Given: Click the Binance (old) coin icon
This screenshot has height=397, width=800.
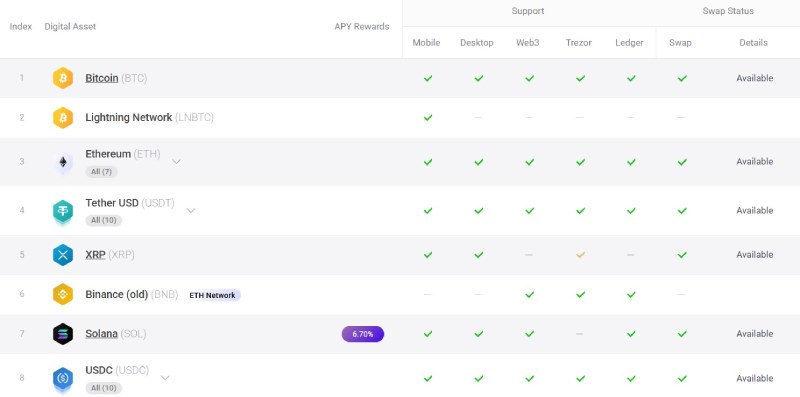Looking at the screenshot, I should click(63, 294).
